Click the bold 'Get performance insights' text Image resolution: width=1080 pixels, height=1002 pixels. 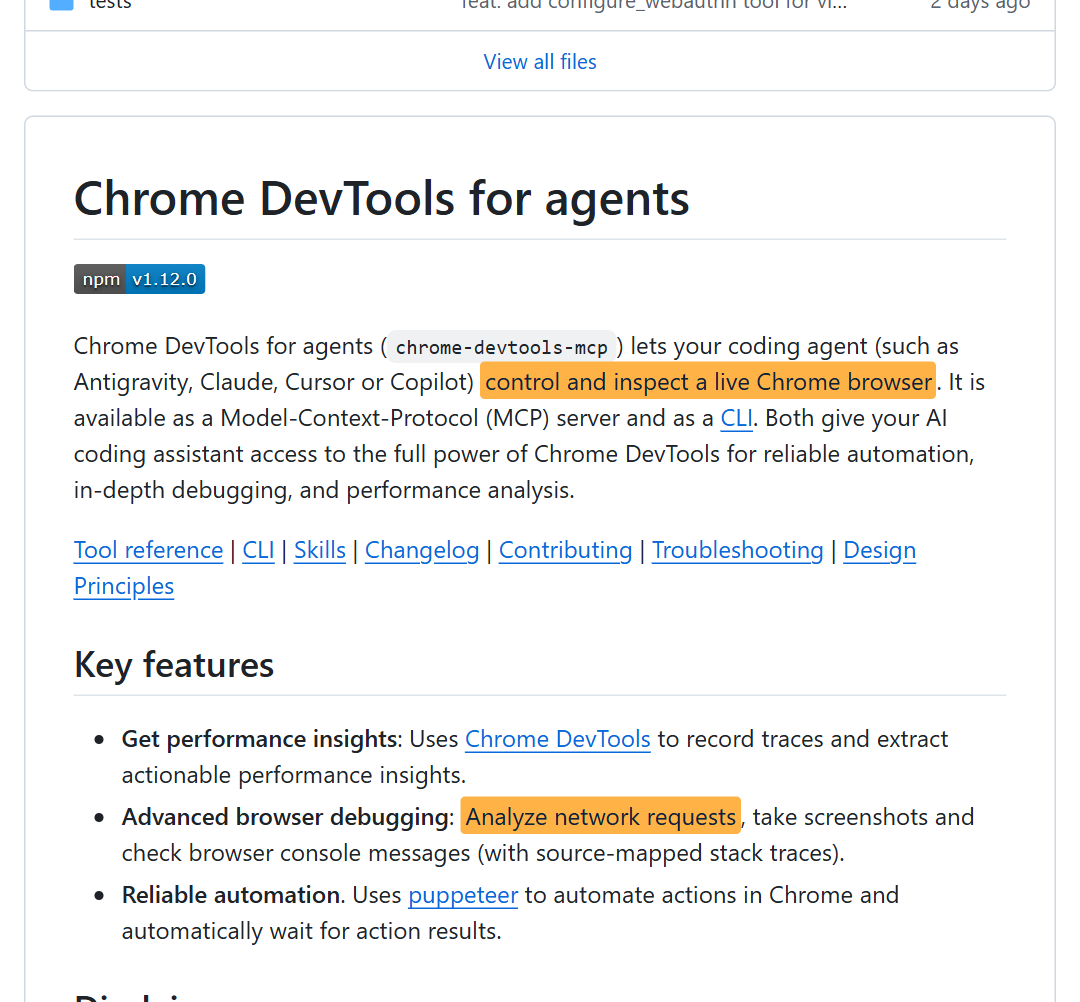[260, 739]
